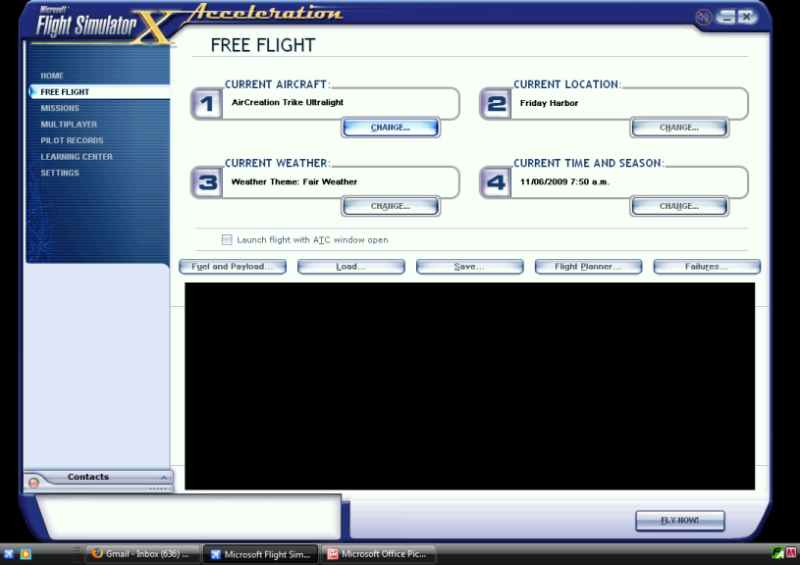
Task: Click the white chat box below Contacts
Action: (x=191, y=517)
